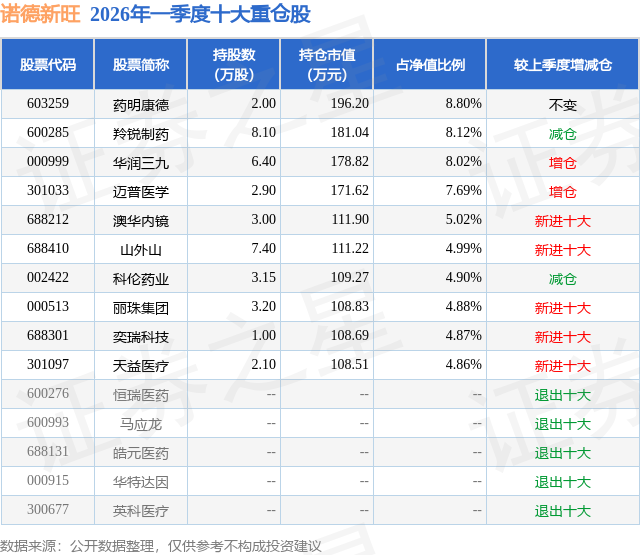The height and width of the screenshot is (555, 640).
Task: Select stock name 澳华内镜
Action: tap(141, 221)
